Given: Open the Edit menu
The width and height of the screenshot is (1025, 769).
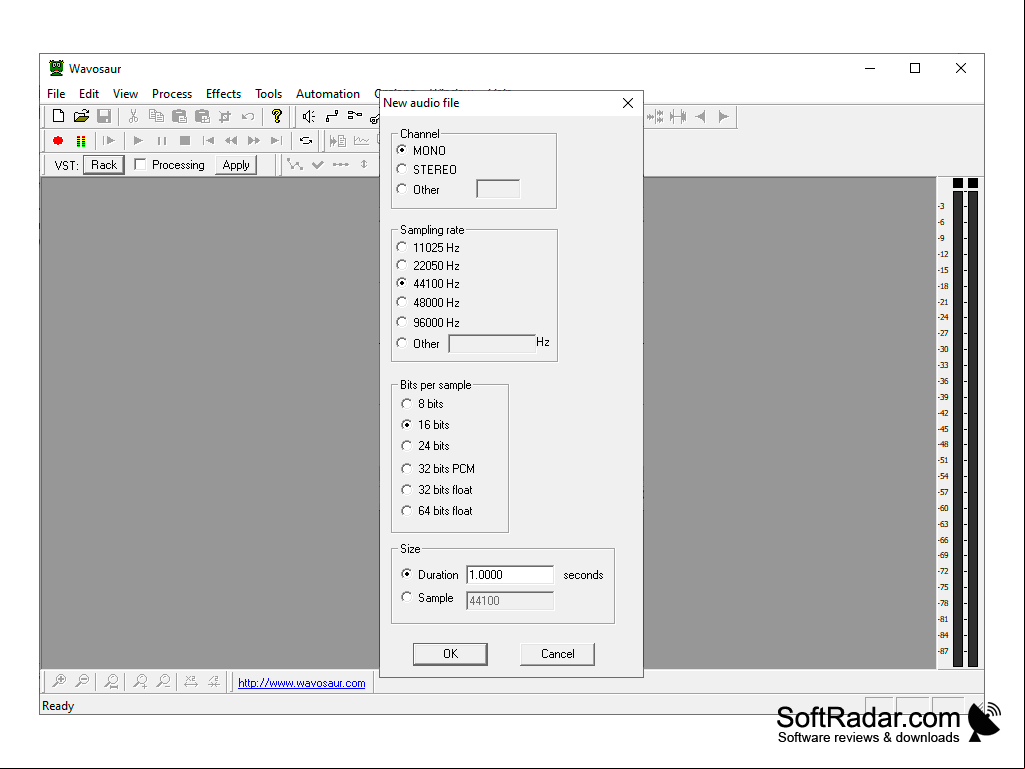Looking at the screenshot, I should coord(89,94).
